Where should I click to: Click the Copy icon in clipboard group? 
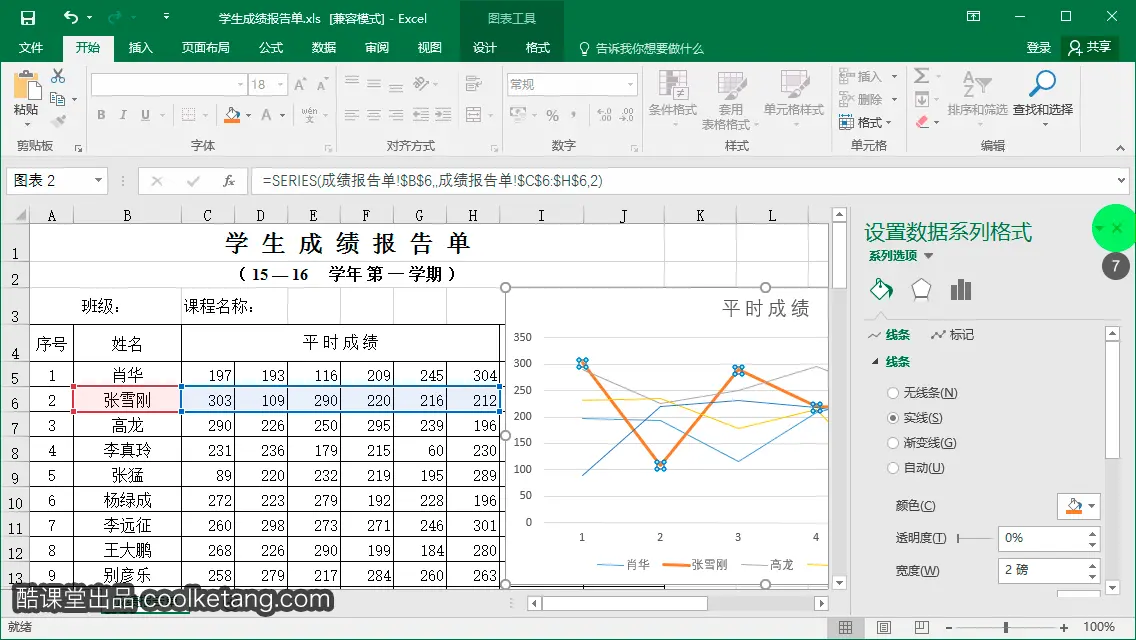(57, 99)
